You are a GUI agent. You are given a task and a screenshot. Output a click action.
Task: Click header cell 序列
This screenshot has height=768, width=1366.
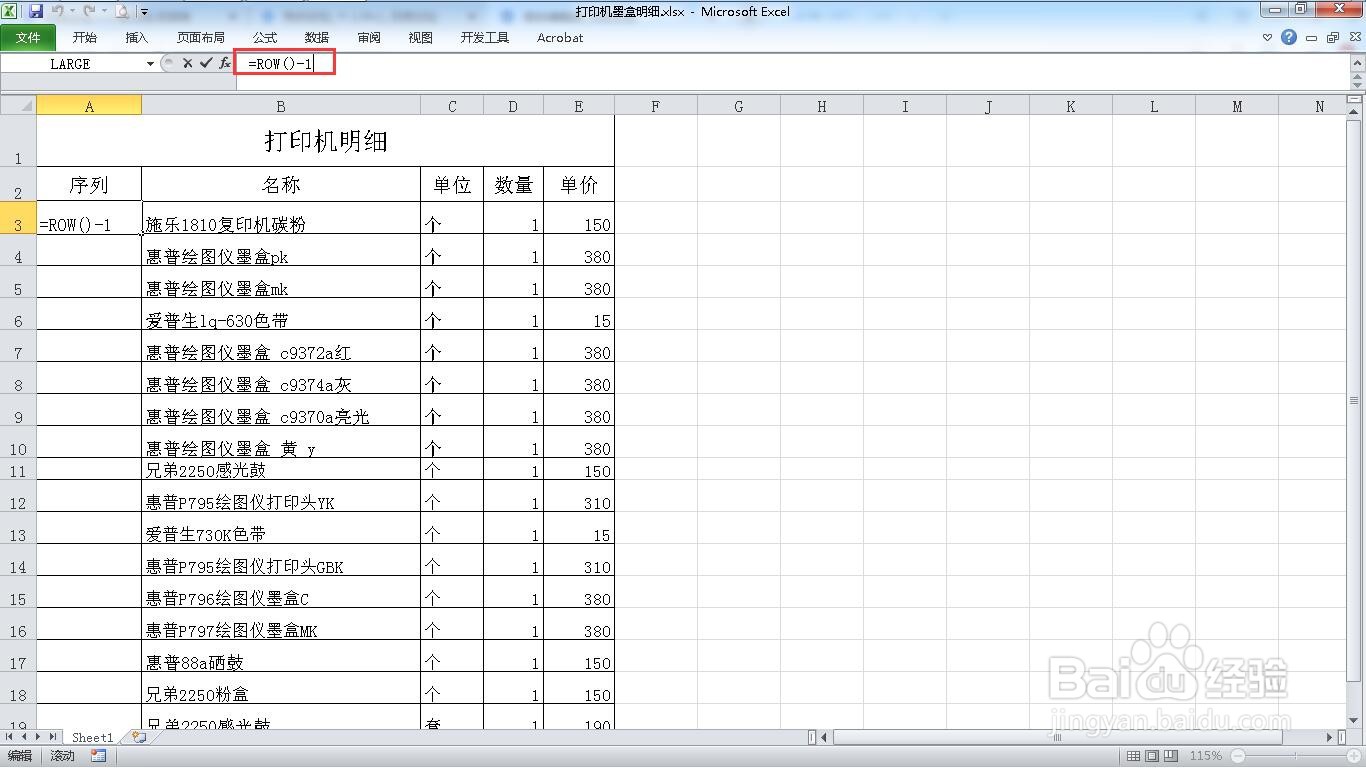(x=89, y=184)
